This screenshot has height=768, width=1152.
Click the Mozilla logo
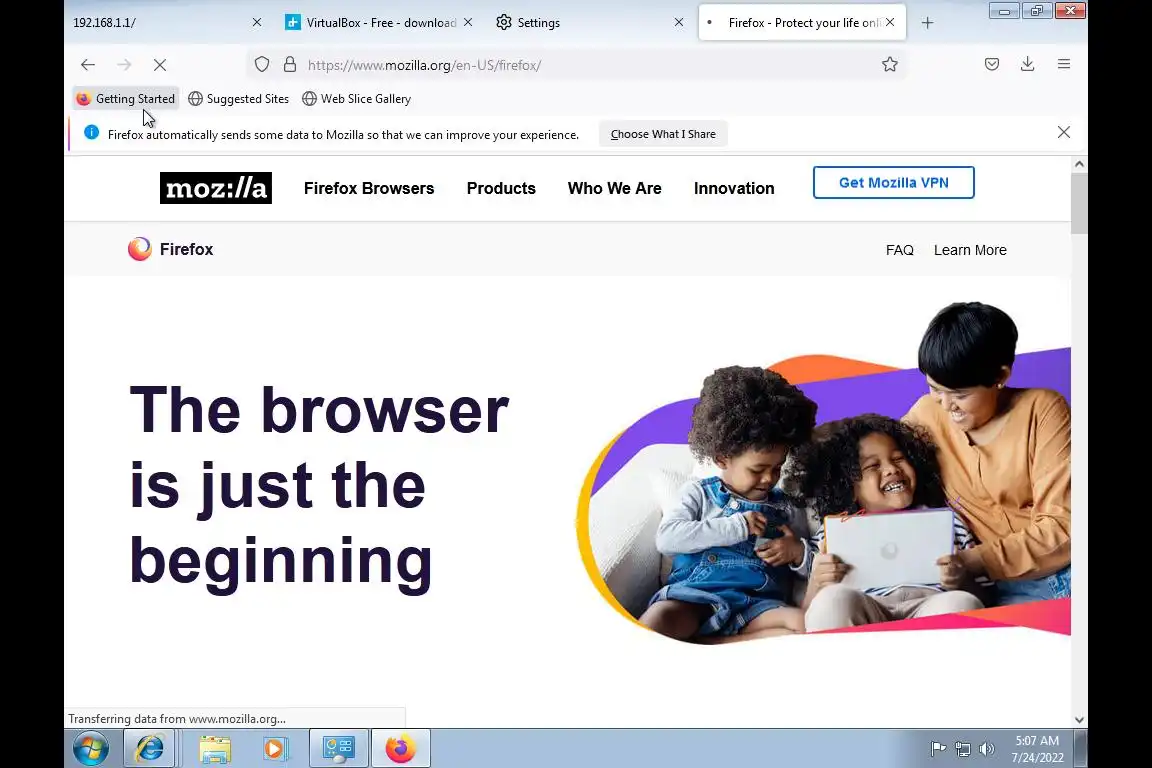216,188
